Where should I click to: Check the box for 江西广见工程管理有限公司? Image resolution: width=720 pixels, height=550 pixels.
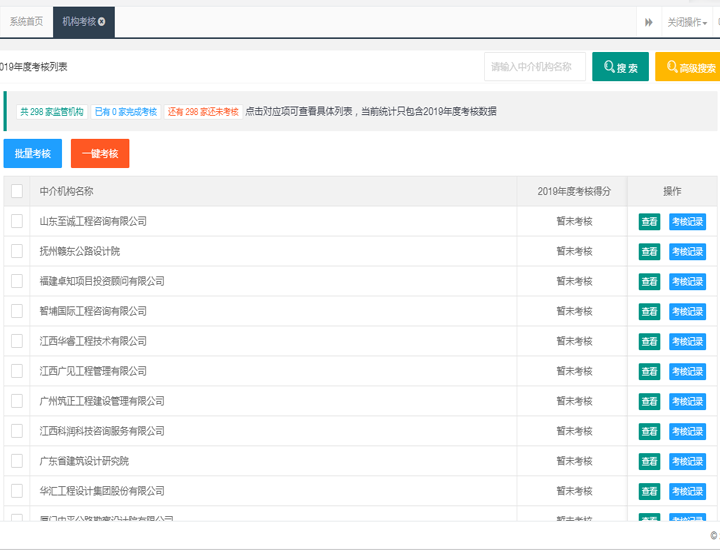click(x=17, y=371)
